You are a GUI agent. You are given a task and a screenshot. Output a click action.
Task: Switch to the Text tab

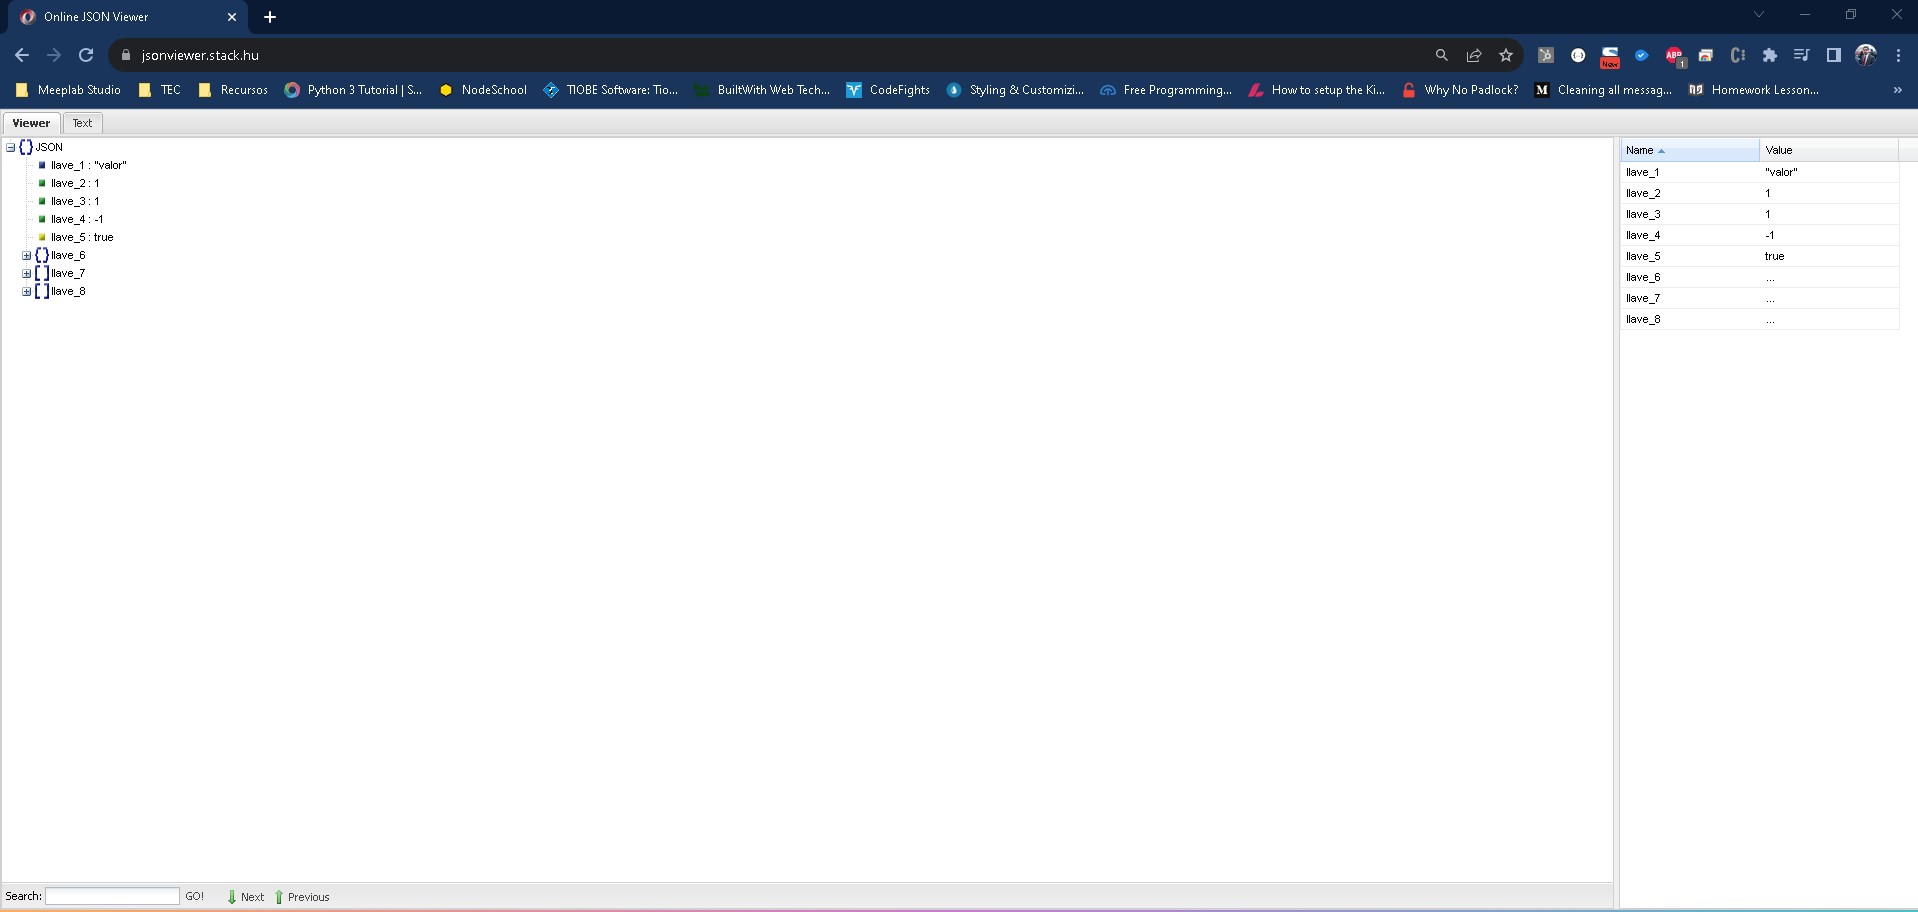[82, 123]
